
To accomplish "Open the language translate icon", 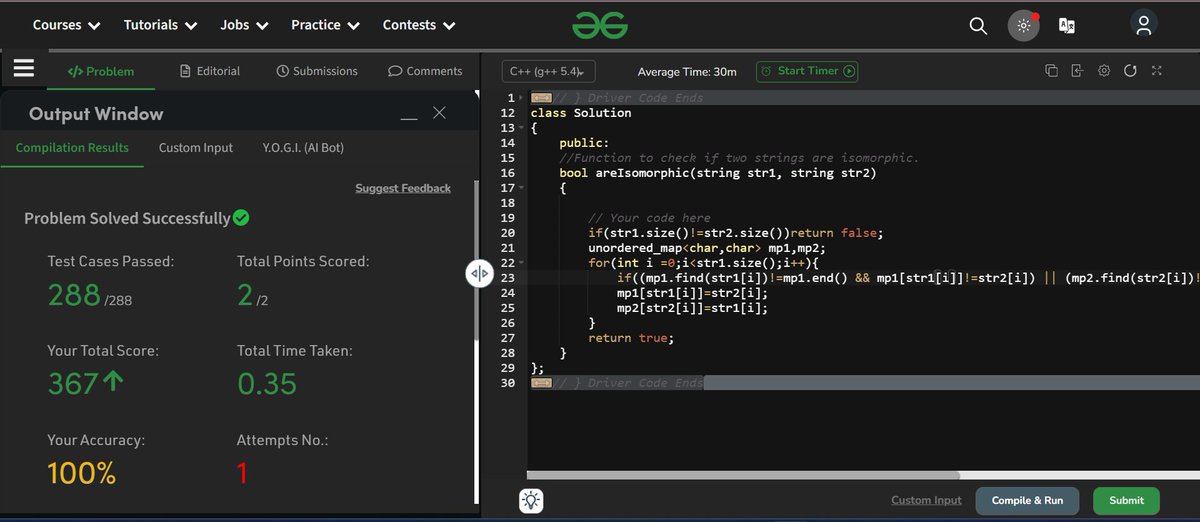I will [x=1067, y=26].
